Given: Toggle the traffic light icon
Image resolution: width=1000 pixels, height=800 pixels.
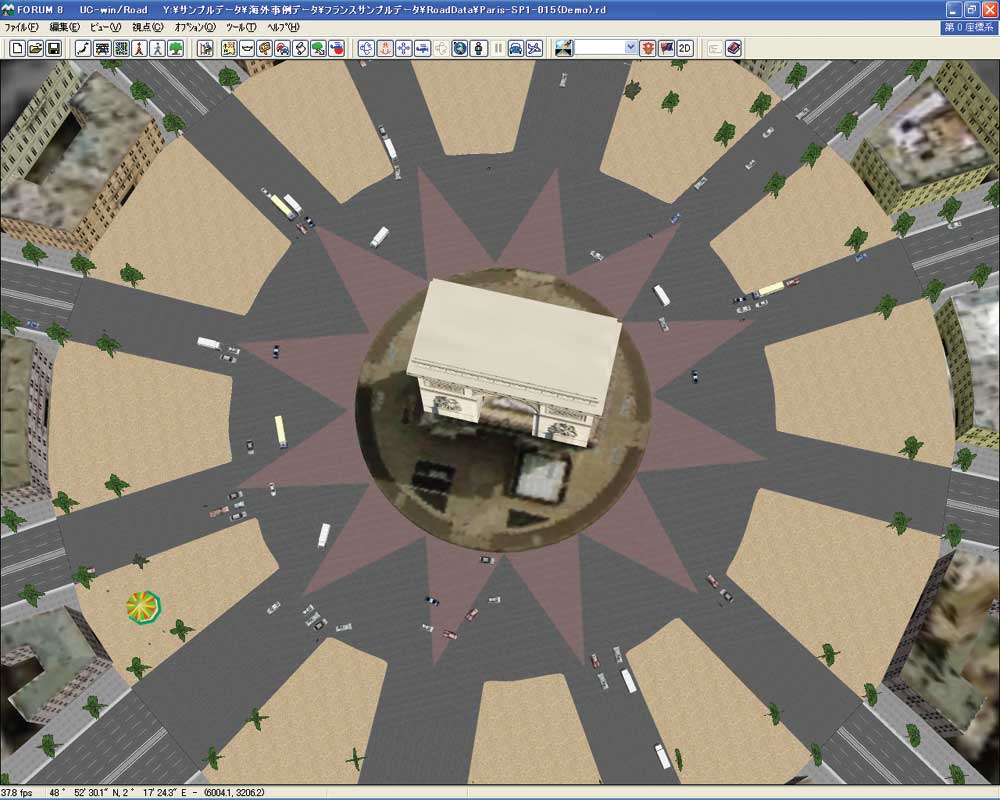Looking at the screenshot, I should click(648, 48).
